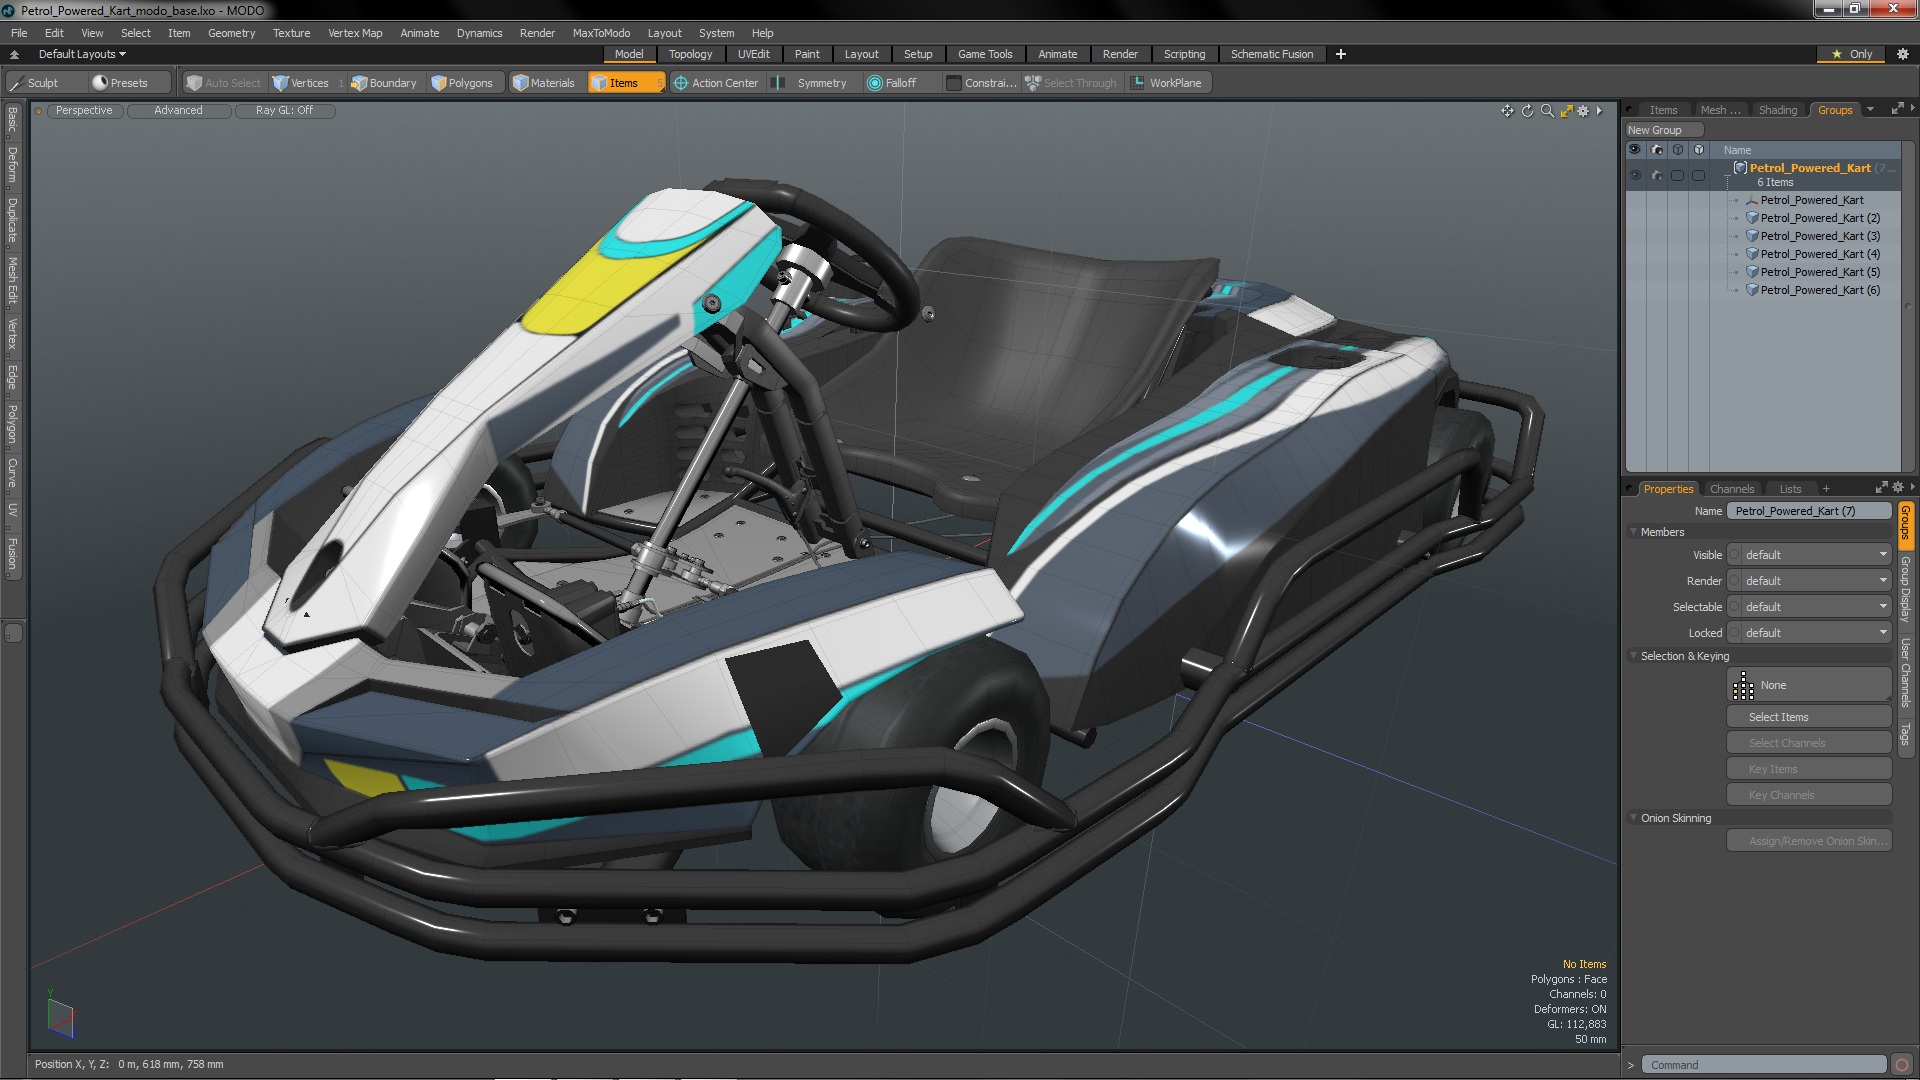Viewport: 1920px width, 1080px height.
Task: Toggle the eye visibility column header
Action: (1636, 150)
